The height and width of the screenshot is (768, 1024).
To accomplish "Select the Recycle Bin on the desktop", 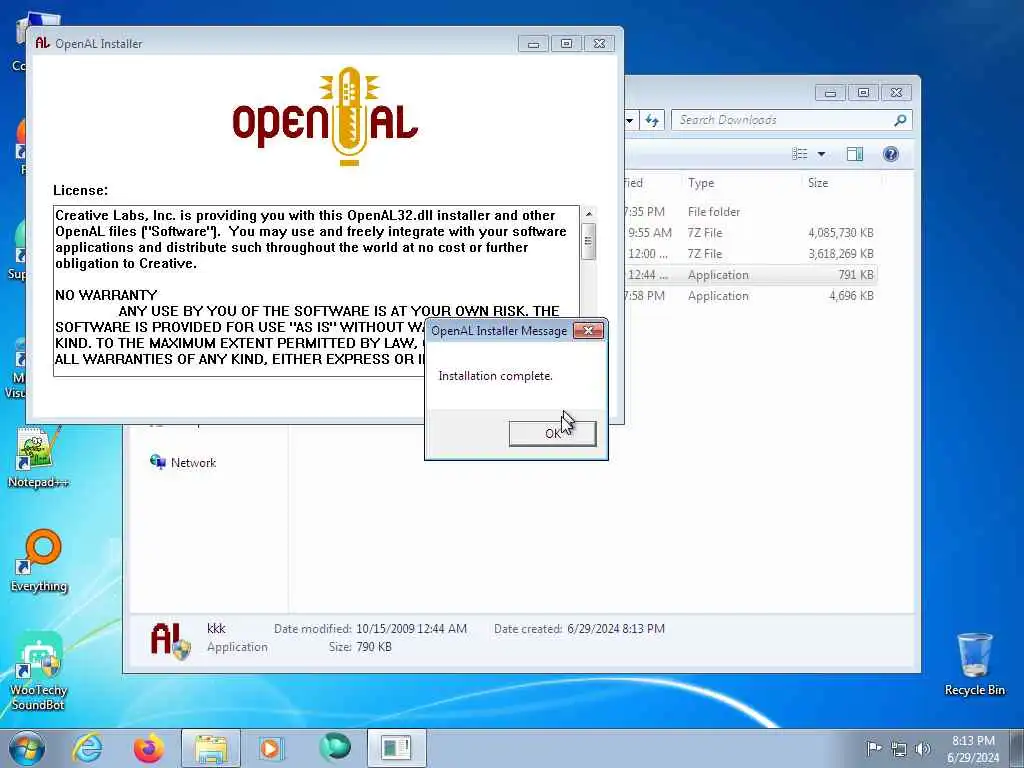I will pyautogui.click(x=974, y=664).
